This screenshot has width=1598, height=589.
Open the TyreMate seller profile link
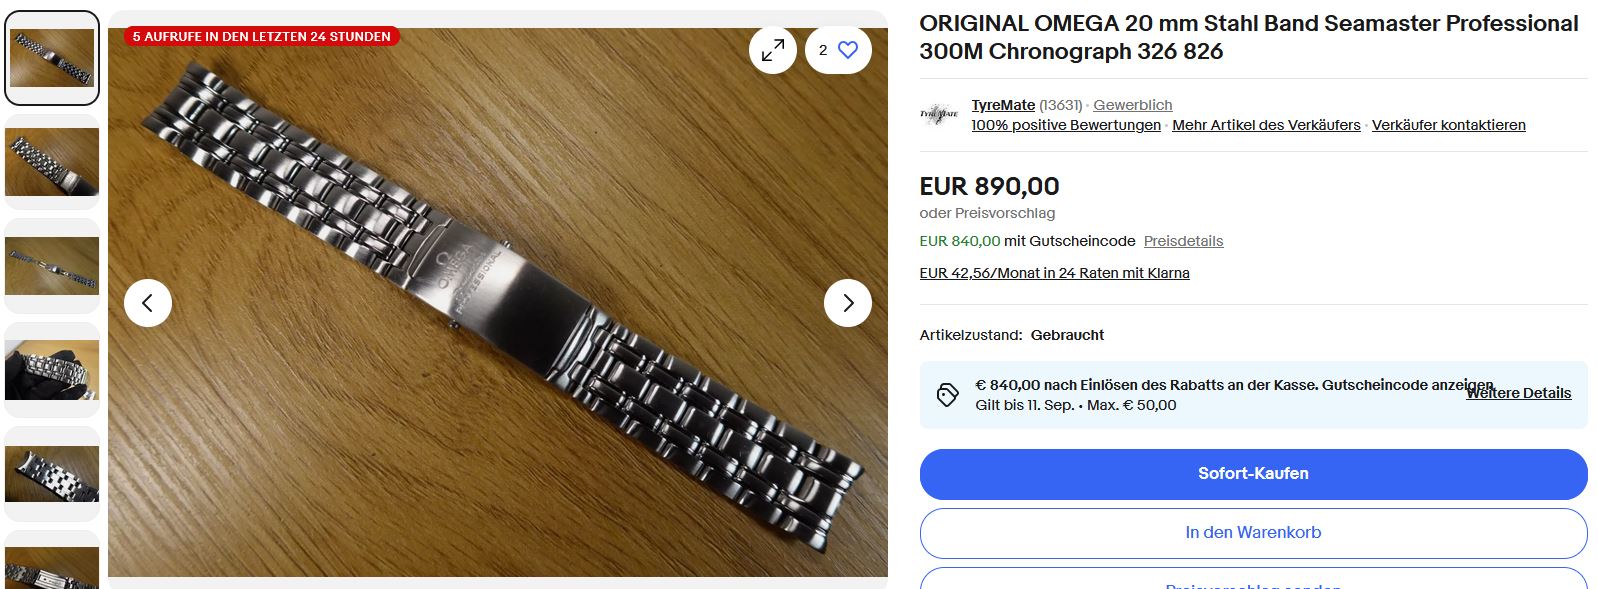tap(1003, 105)
